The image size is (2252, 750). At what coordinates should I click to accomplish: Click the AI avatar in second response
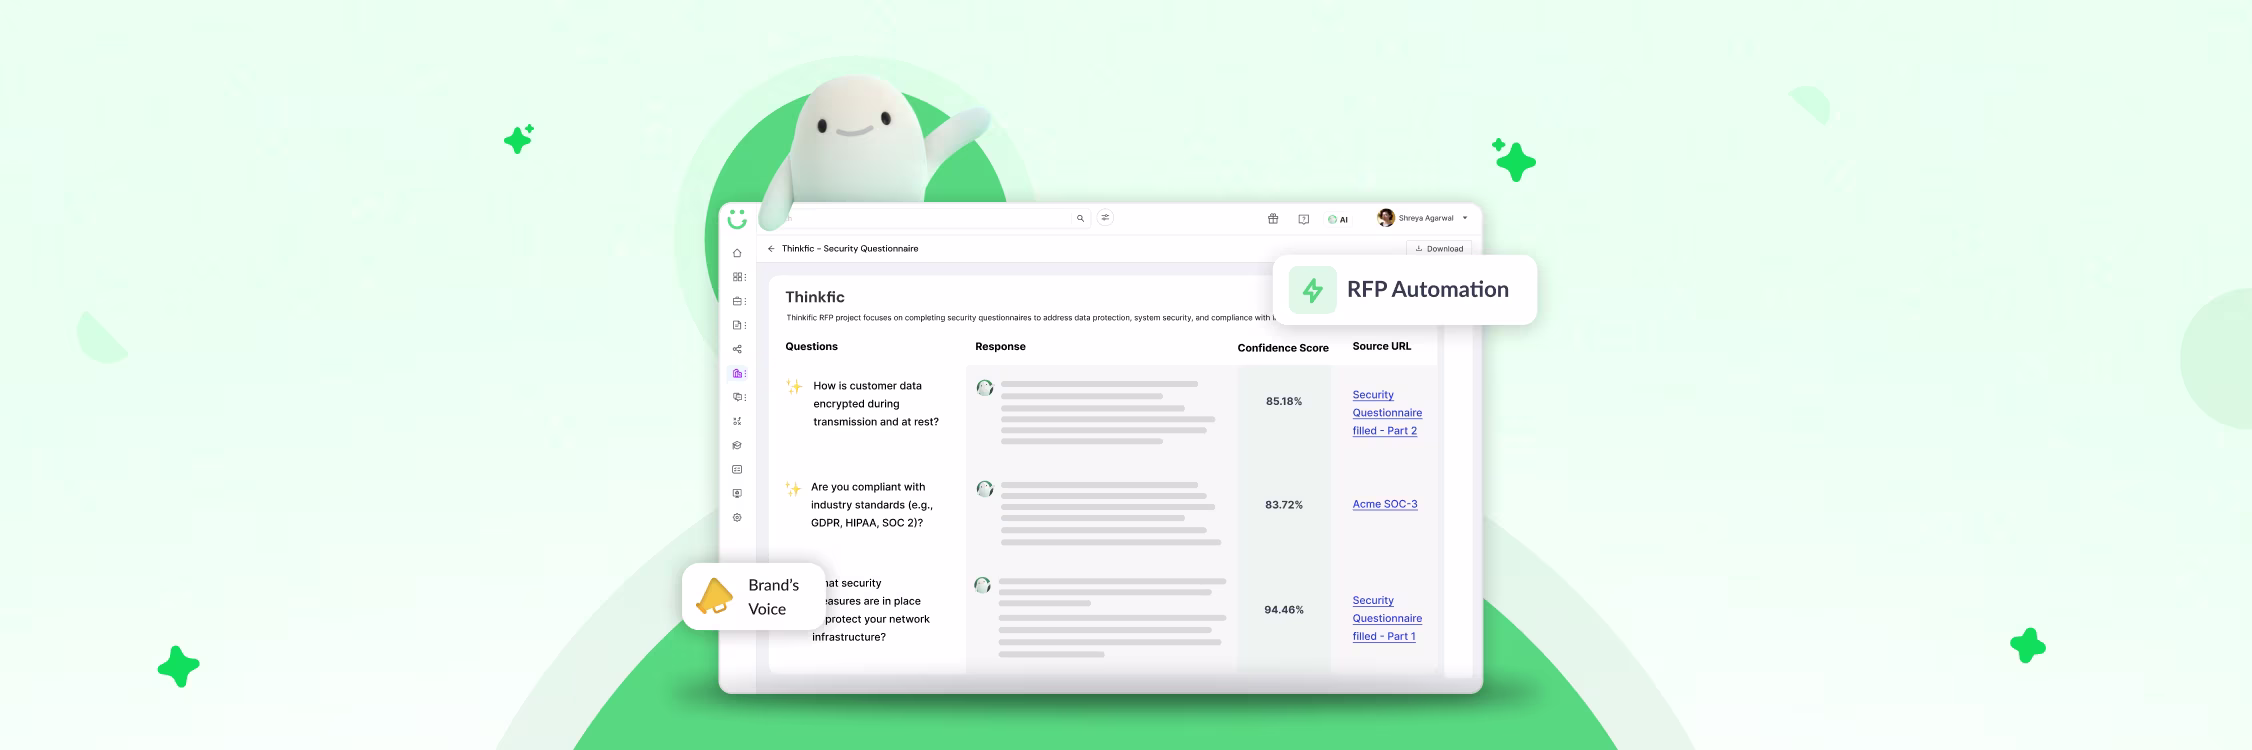click(985, 488)
